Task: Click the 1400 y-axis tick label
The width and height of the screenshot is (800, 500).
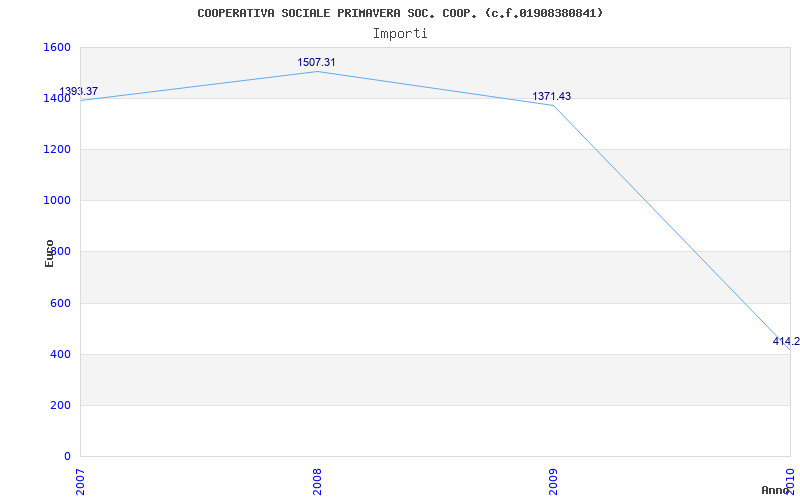Action: point(57,98)
